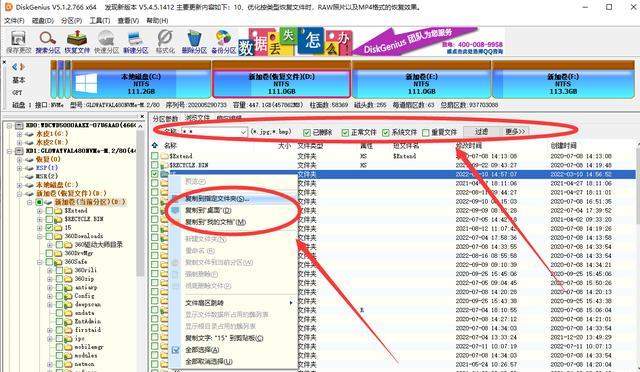The width and height of the screenshot is (640, 372).
Task: Switch to the 分区参数 tab
Action: (165, 118)
